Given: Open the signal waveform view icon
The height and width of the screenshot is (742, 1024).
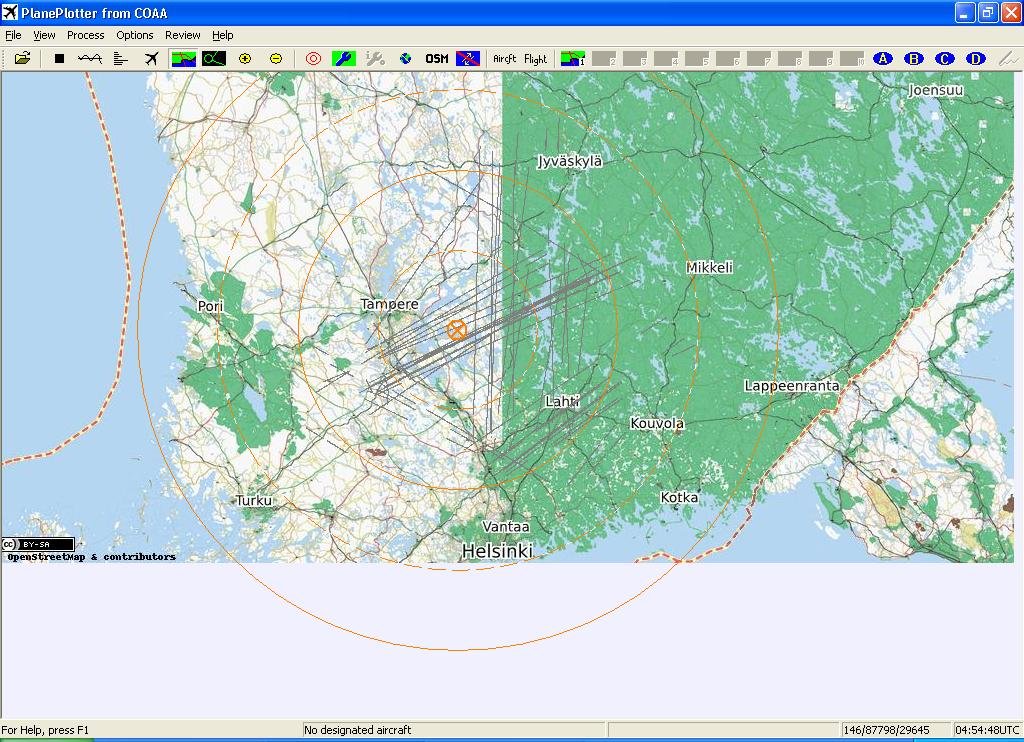Looking at the screenshot, I should pyautogui.click(x=90, y=59).
